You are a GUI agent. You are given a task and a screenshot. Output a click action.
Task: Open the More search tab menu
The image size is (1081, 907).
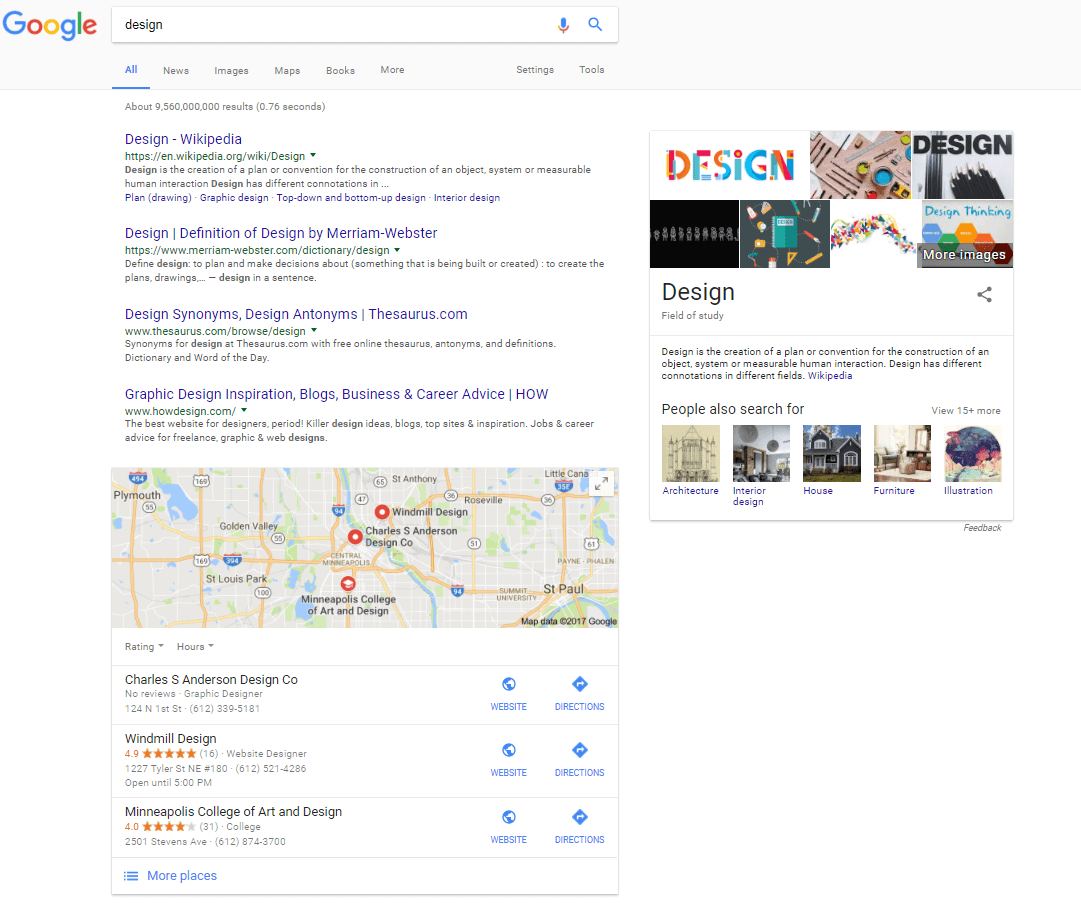(x=392, y=70)
